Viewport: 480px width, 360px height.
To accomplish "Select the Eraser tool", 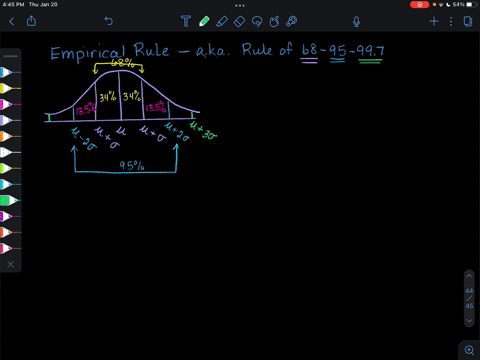I will click(239, 21).
